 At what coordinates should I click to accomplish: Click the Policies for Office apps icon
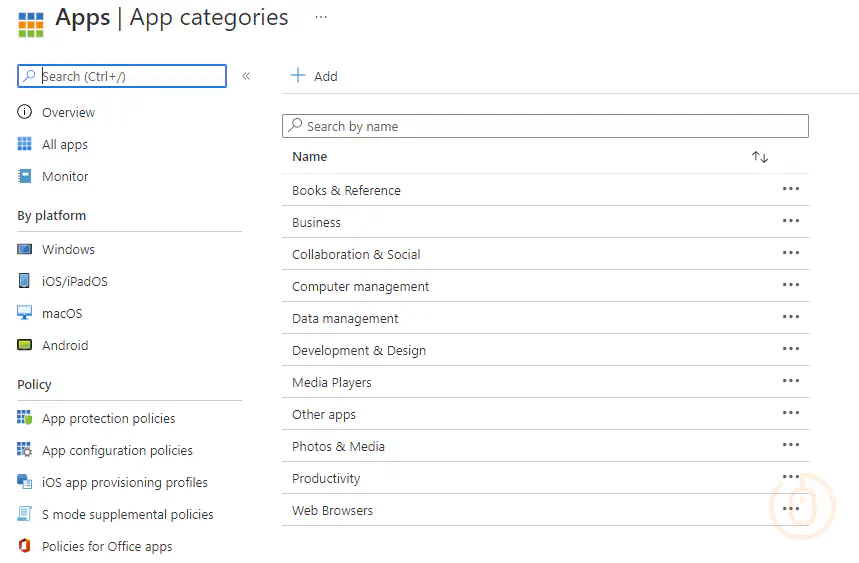(25, 546)
